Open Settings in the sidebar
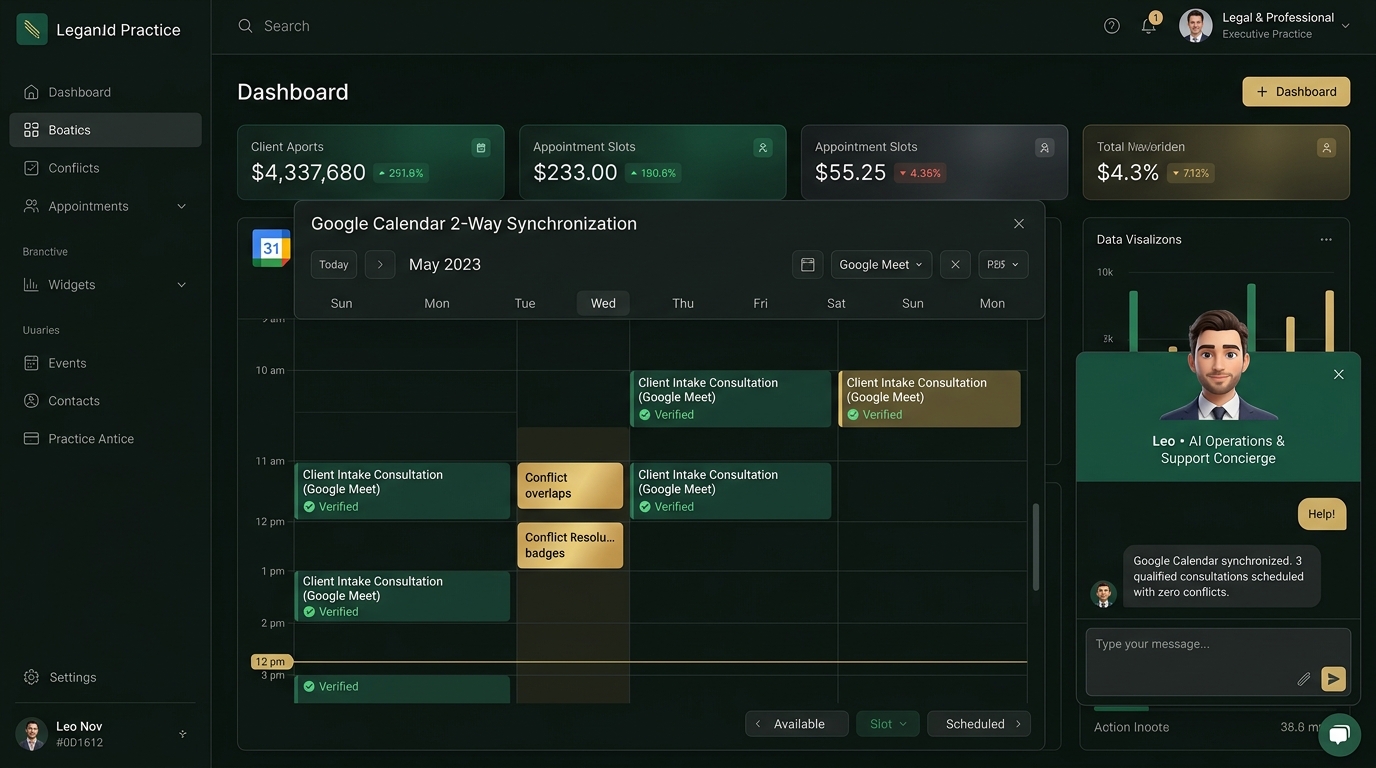The height and width of the screenshot is (768, 1376). 105,677
